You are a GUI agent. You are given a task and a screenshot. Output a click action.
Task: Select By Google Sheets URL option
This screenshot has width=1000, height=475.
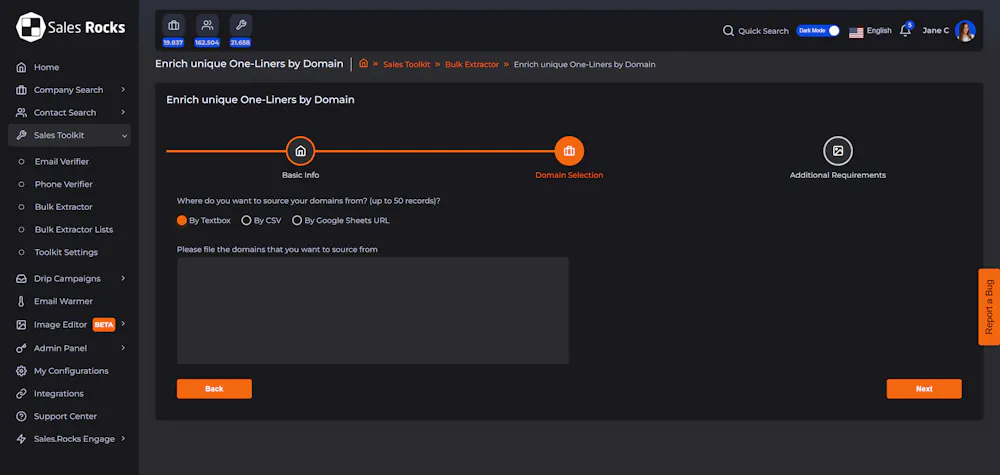pos(297,220)
